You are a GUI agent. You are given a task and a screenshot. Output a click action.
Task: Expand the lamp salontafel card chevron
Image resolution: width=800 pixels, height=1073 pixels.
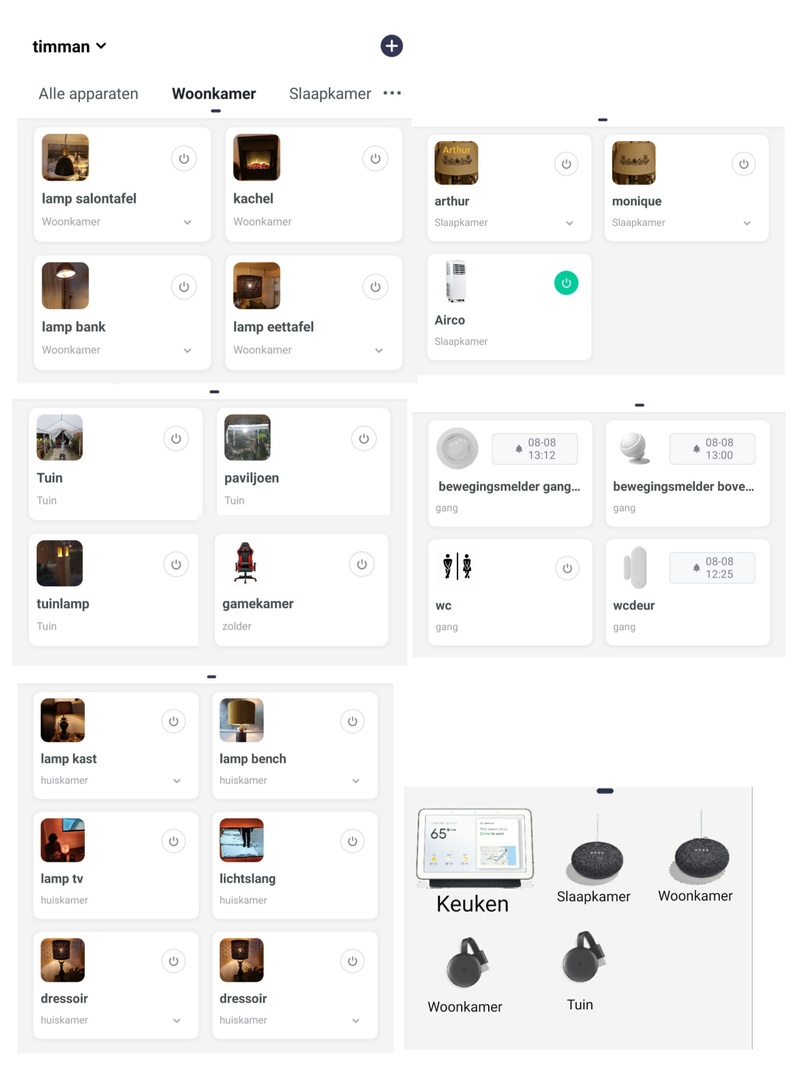click(x=188, y=222)
